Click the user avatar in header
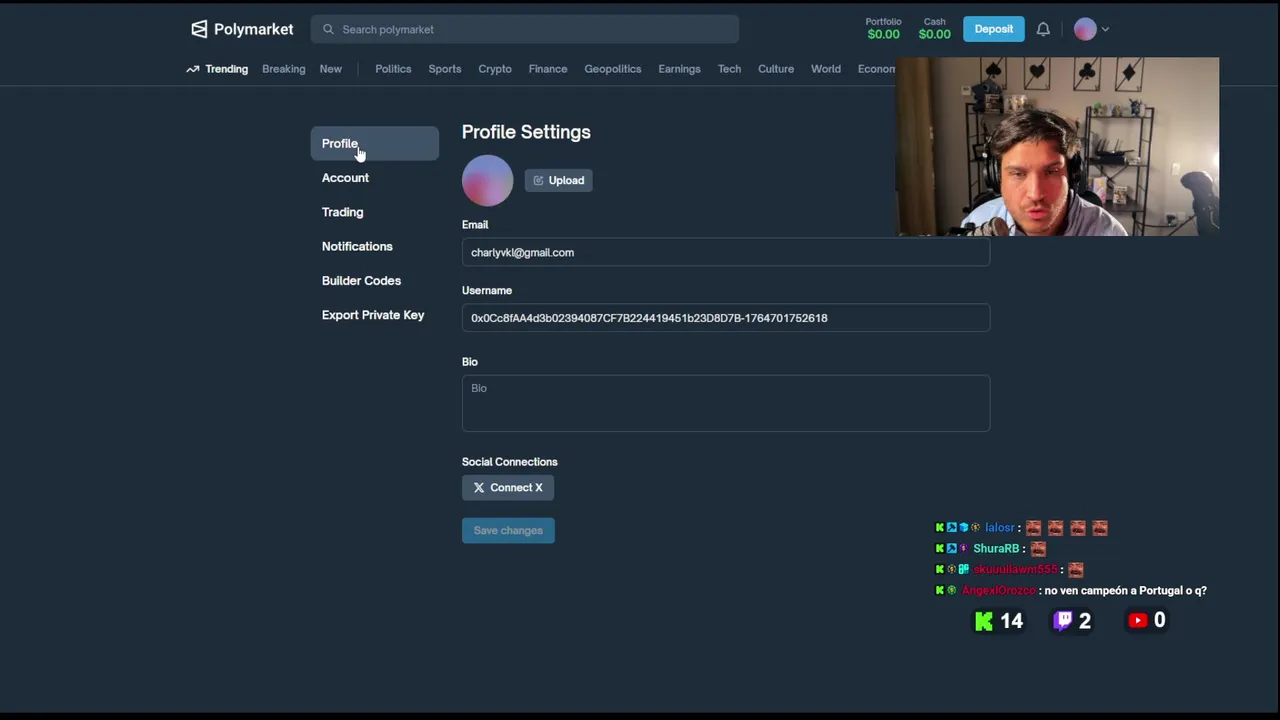Image resolution: width=1280 pixels, height=720 pixels. tap(1085, 29)
